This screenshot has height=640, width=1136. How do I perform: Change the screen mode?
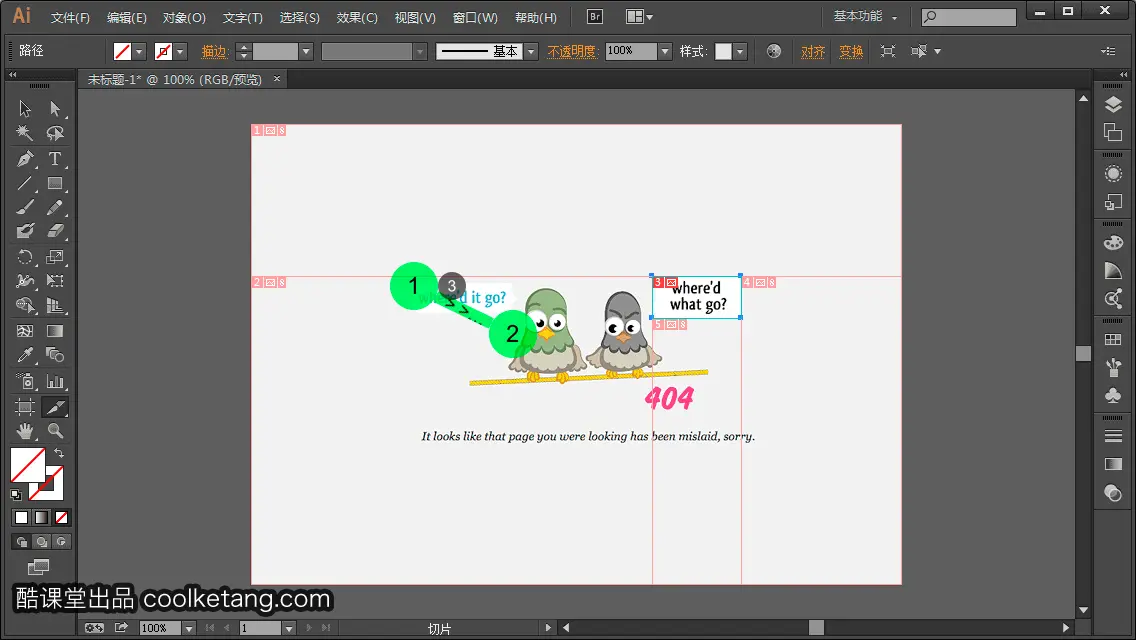tap(38, 567)
